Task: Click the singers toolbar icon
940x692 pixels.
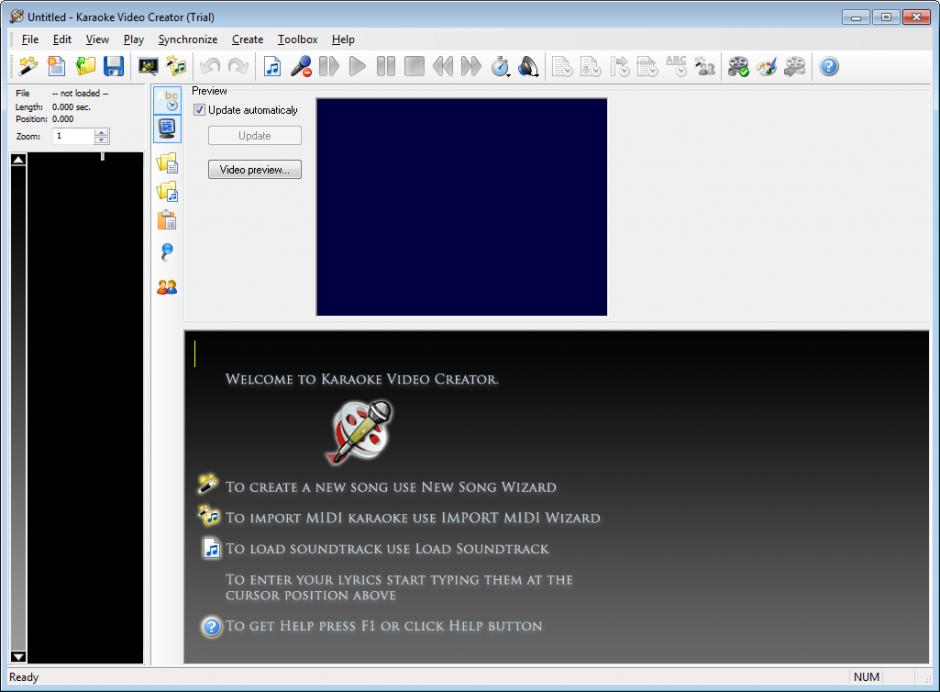Action: [x=705, y=66]
